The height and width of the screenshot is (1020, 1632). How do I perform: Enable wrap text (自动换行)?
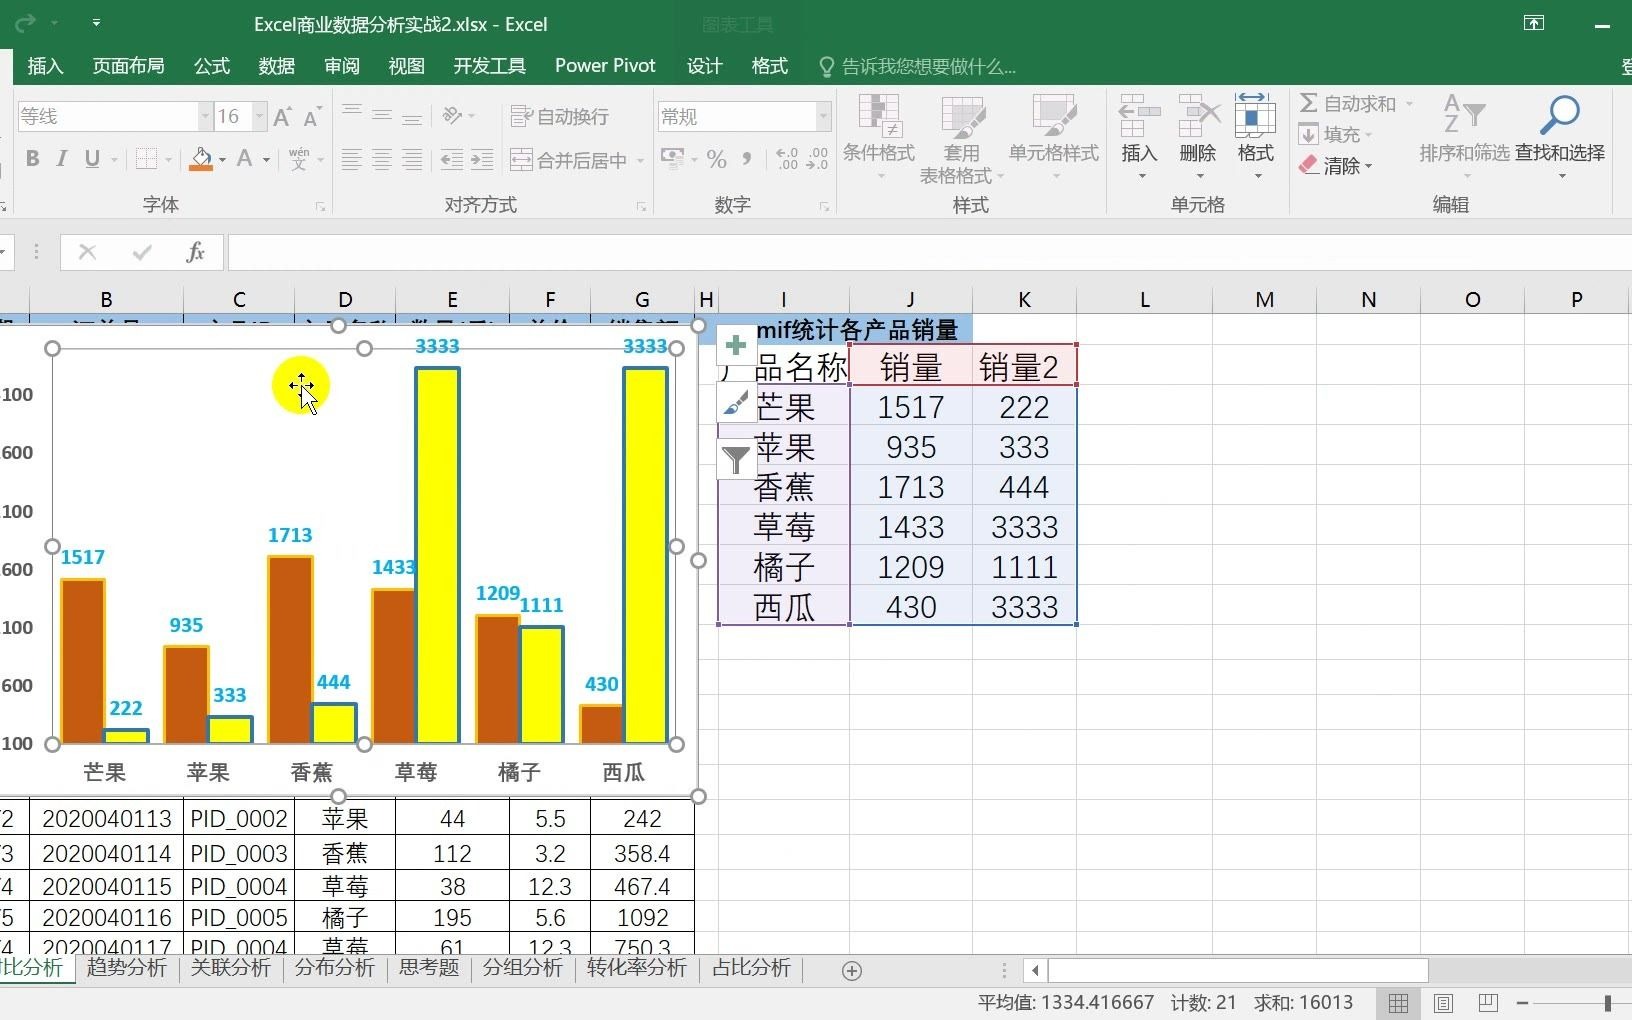560,116
